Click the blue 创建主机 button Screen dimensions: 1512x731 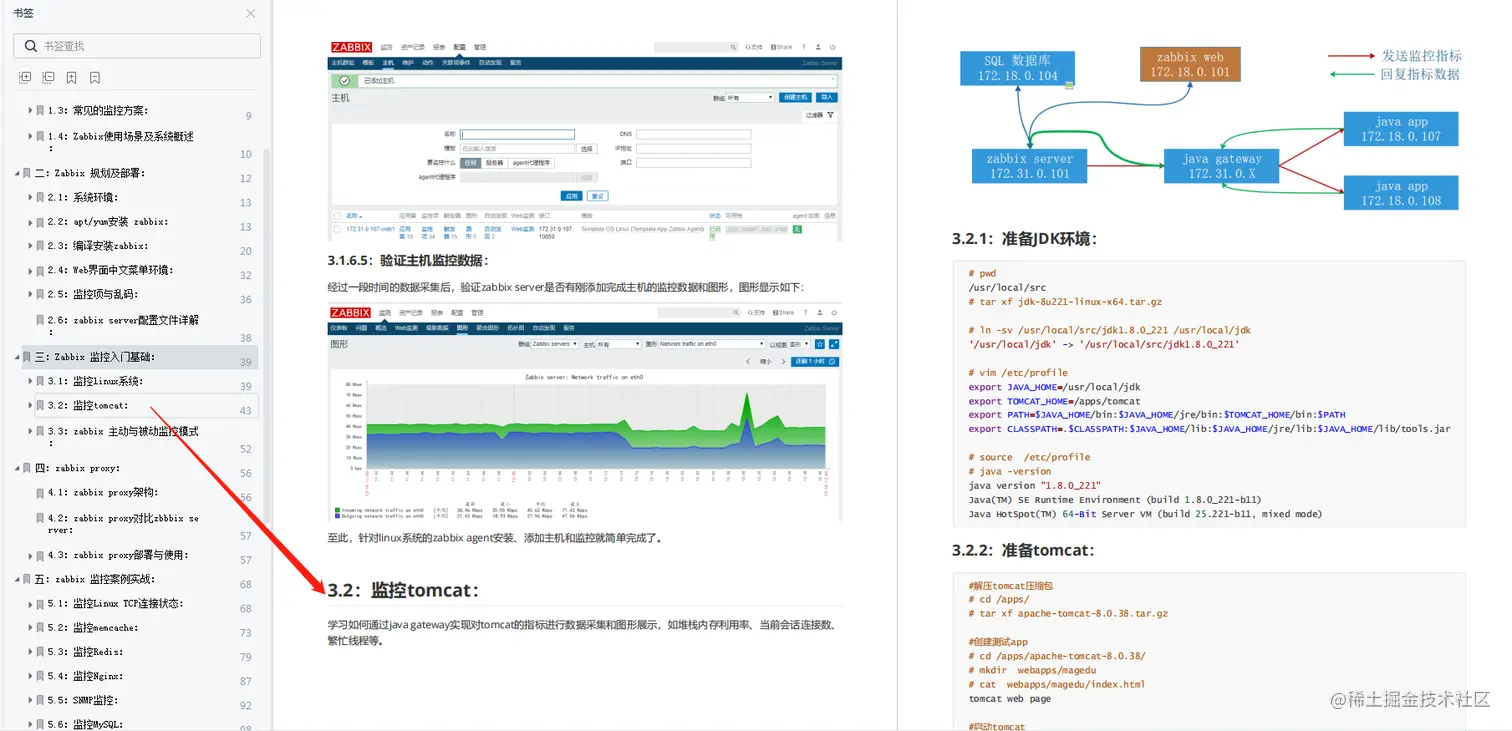(794, 97)
